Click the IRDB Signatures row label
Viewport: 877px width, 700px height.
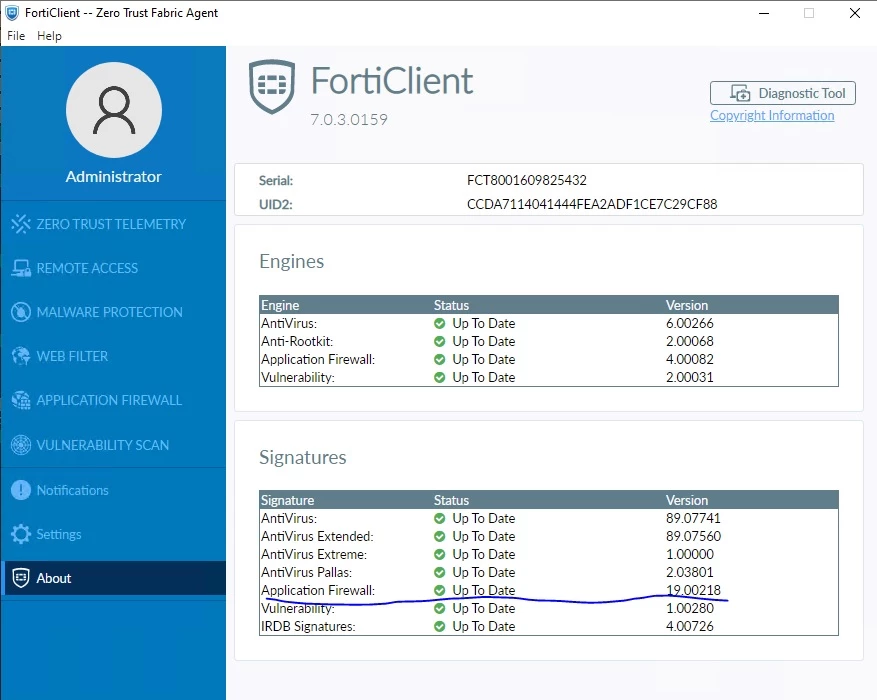pyautogui.click(x=308, y=626)
